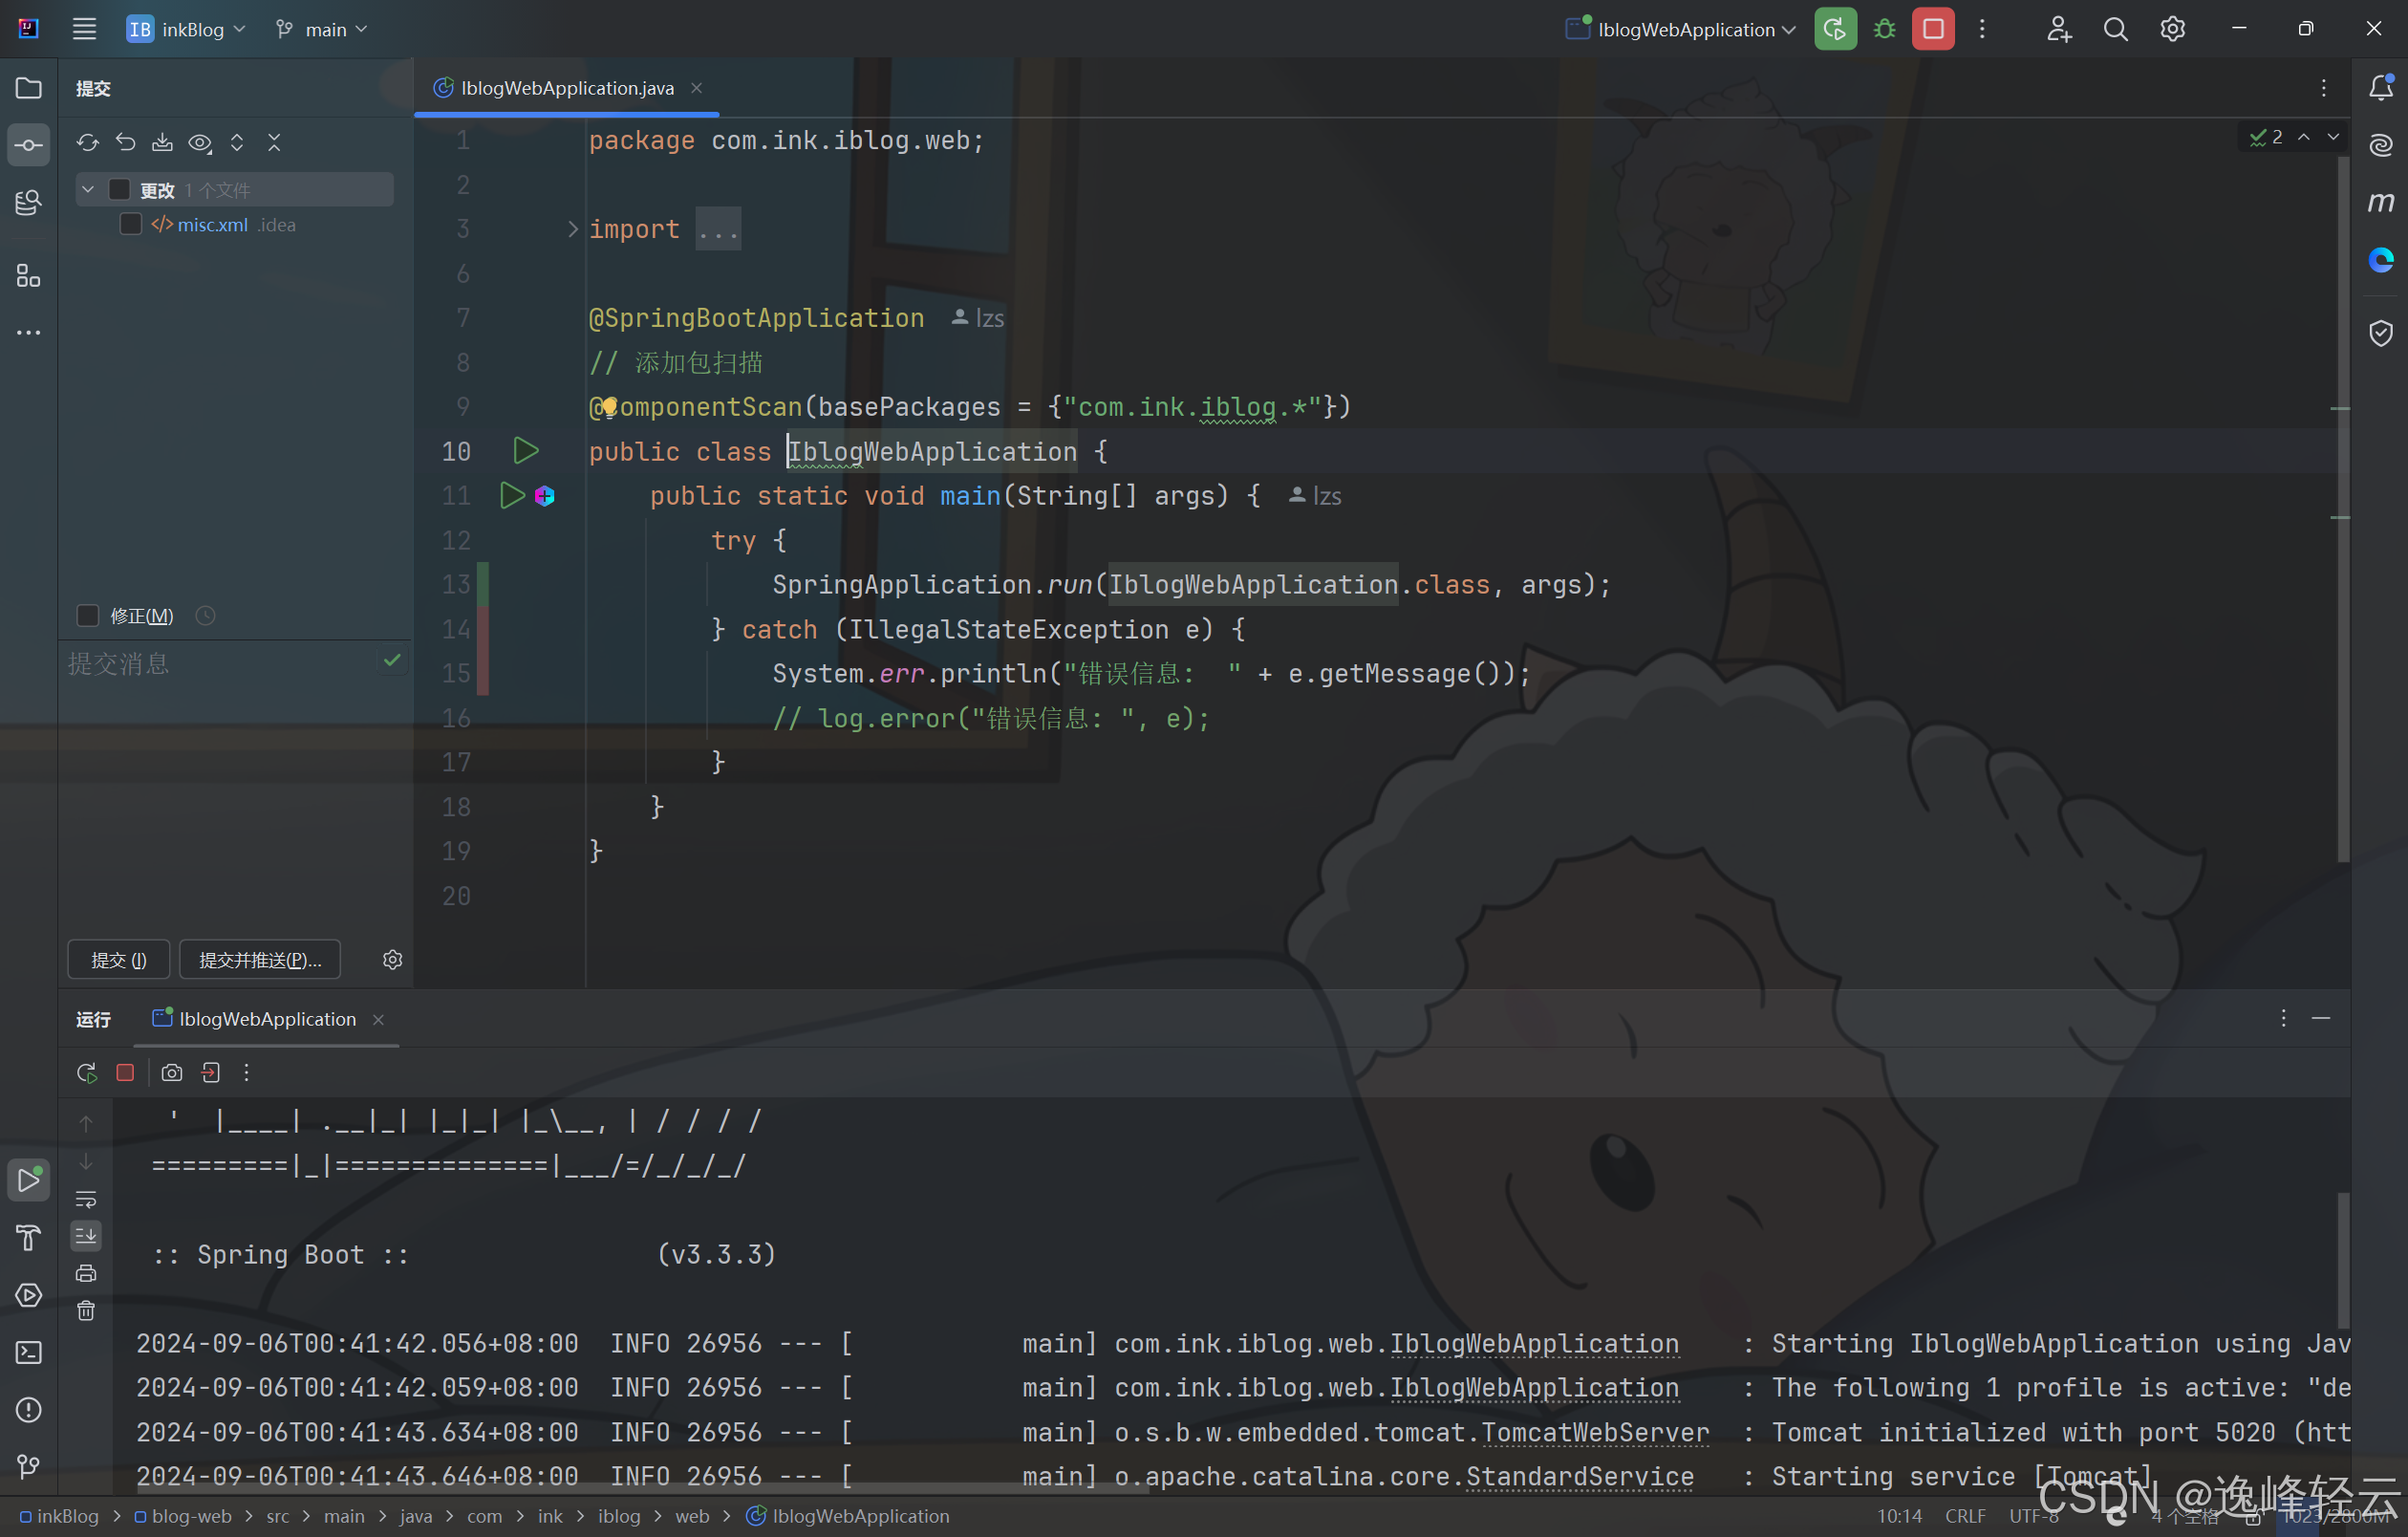2408x1537 pixels.
Task: Stop the running application in top toolbar
Action: pyautogui.click(x=1933, y=29)
